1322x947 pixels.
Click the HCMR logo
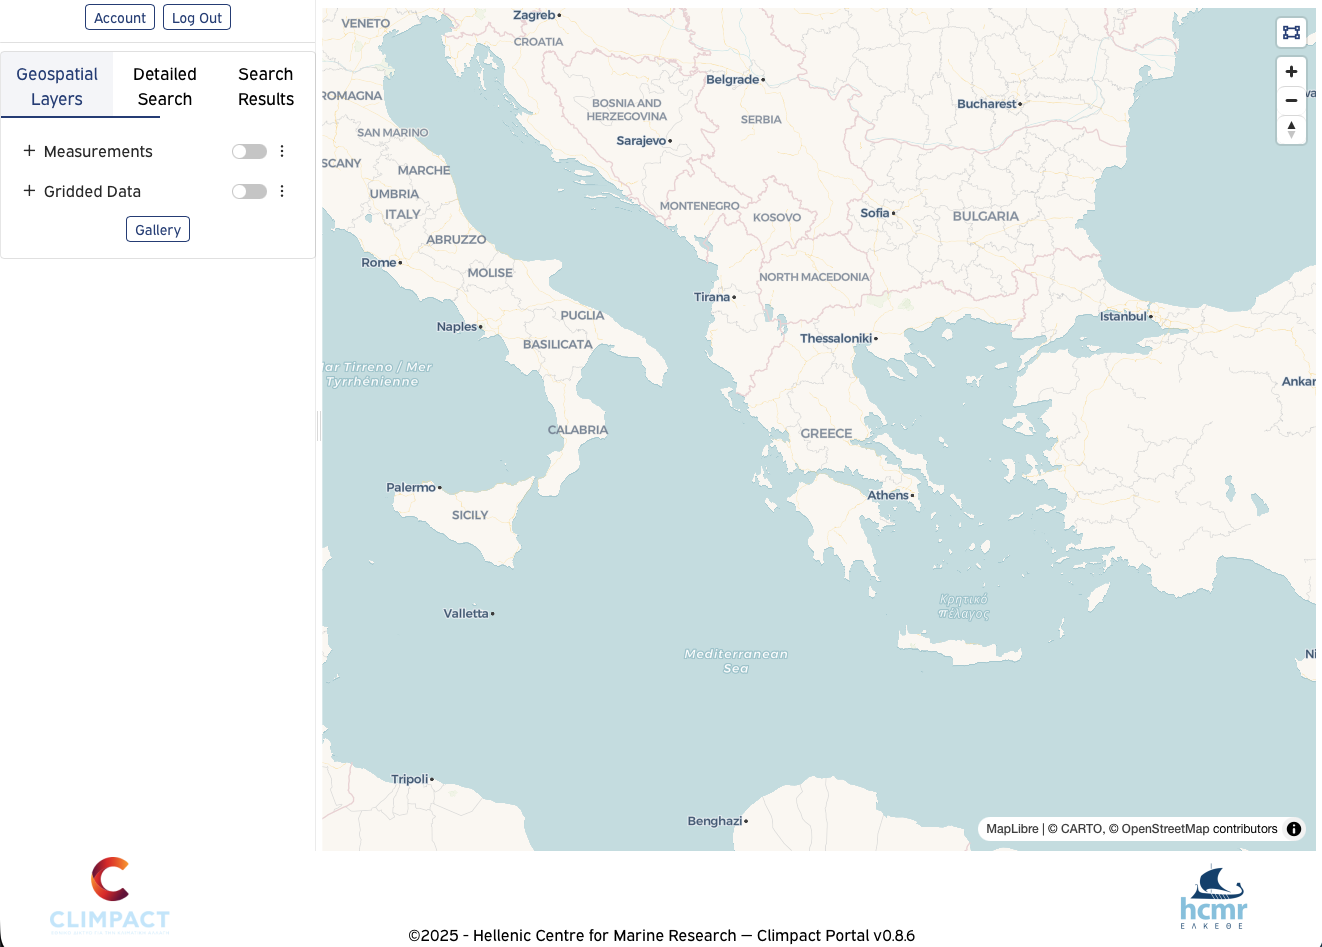pyautogui.click(x=1213, y=895)
